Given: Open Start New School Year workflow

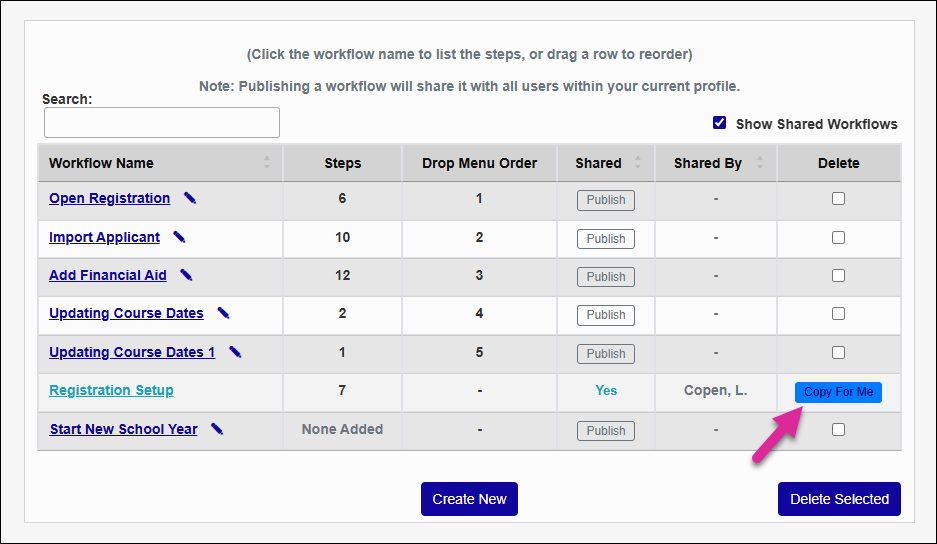Looking at the screenshot, I should click(124, 429).
